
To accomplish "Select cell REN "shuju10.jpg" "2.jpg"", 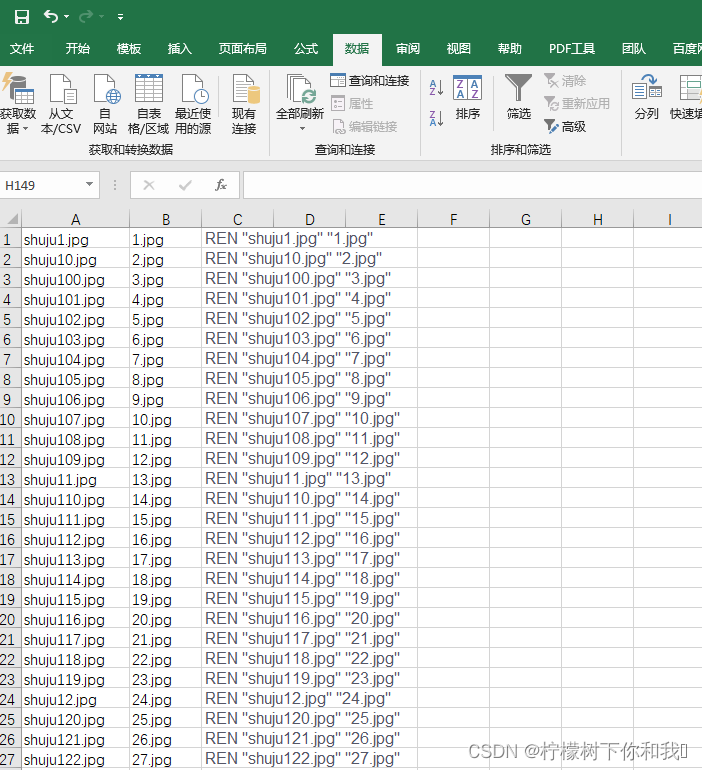I will [x=294, y=259].
